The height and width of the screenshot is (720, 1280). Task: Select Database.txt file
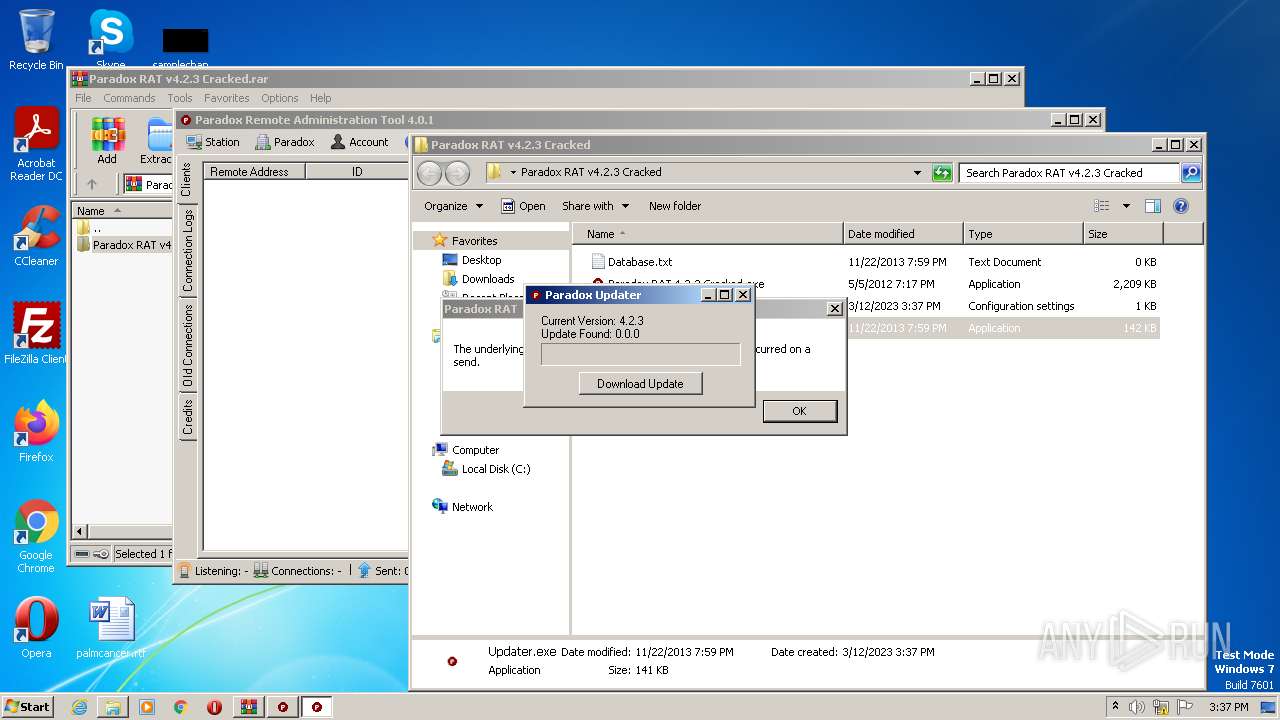pyautogui.click(x=640, y=262)
